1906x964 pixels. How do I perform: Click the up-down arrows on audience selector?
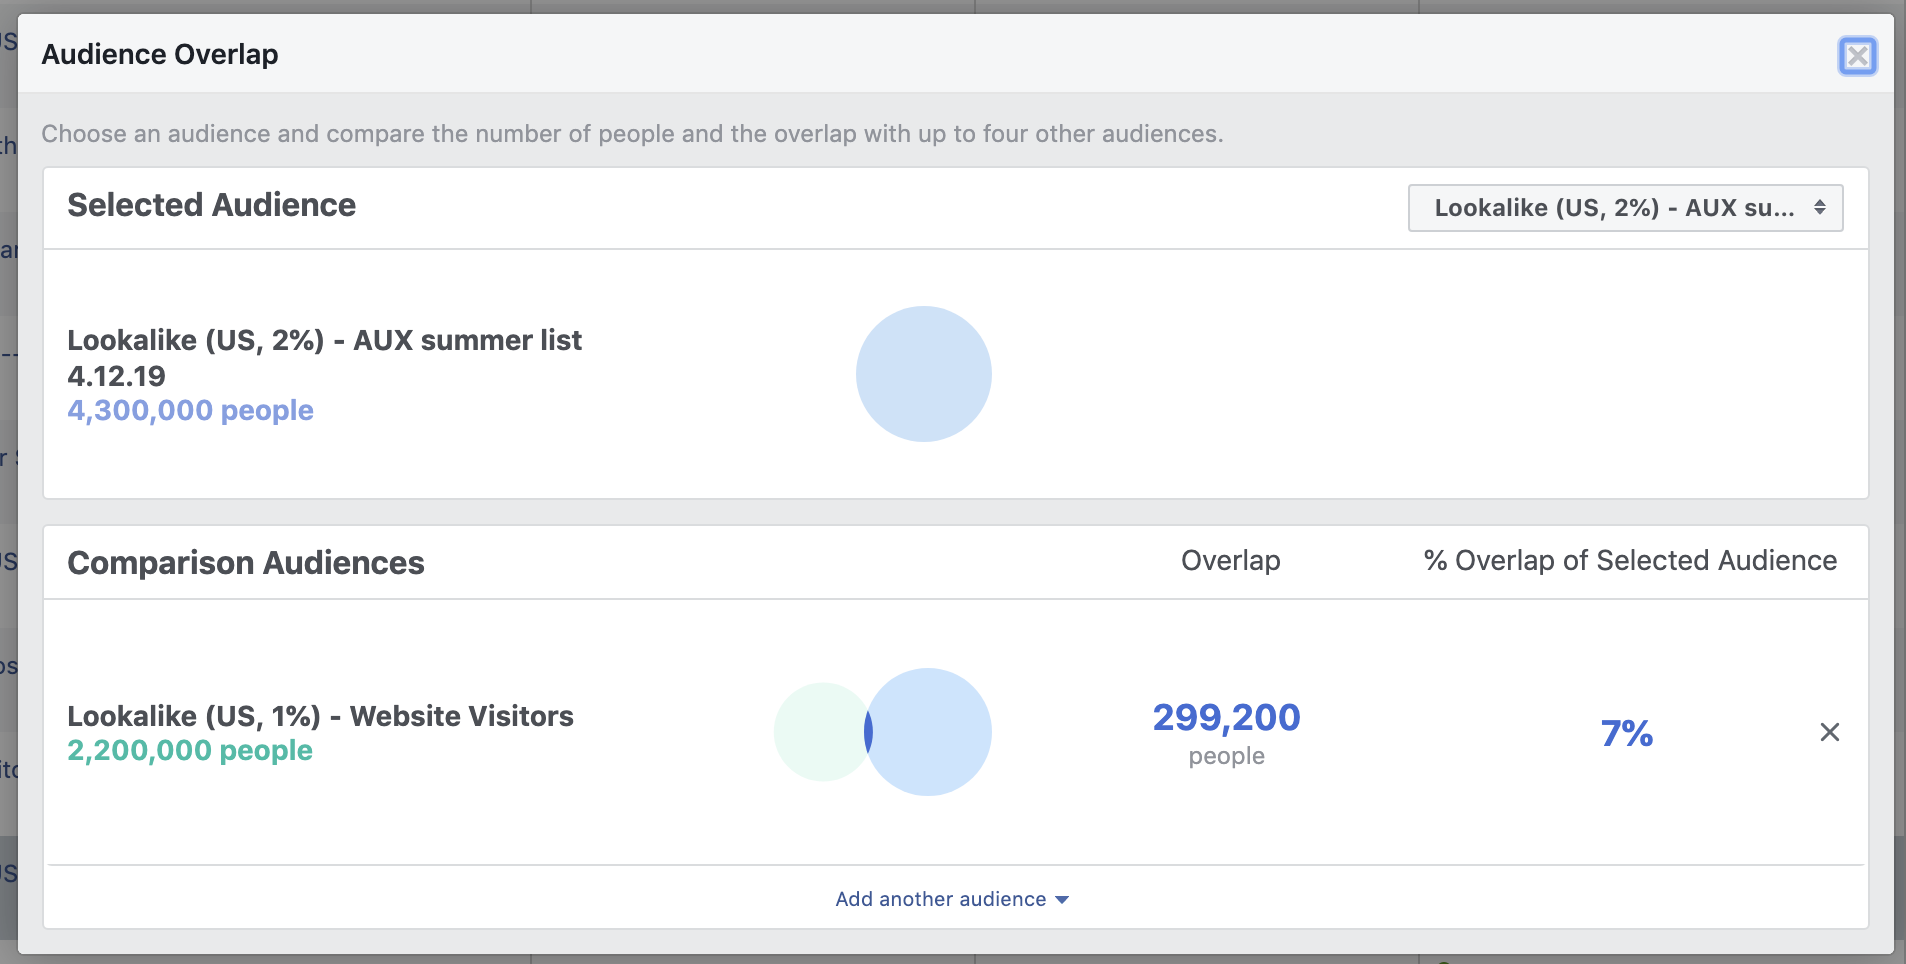(1820, 208)
